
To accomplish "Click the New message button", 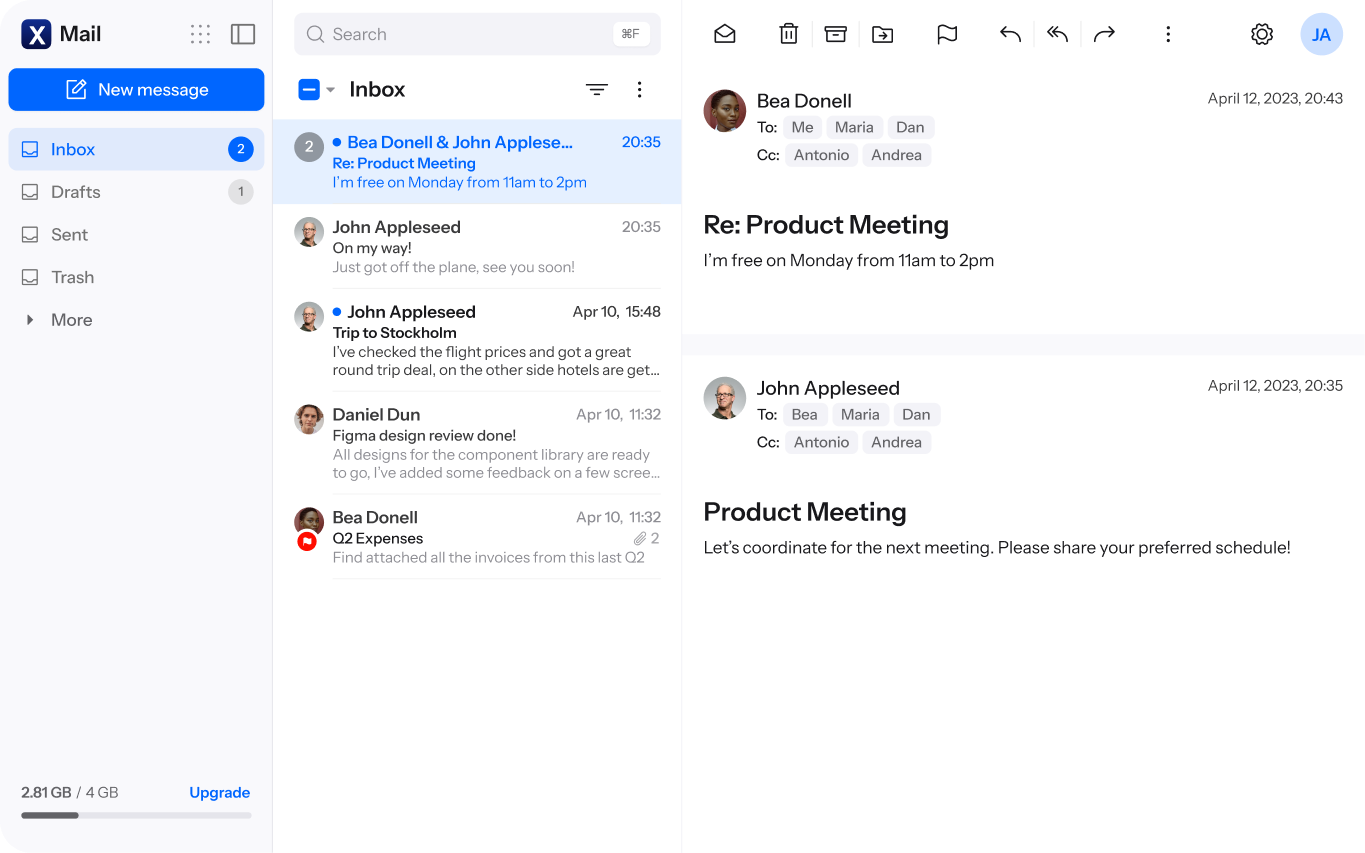I will click(136, 89).
